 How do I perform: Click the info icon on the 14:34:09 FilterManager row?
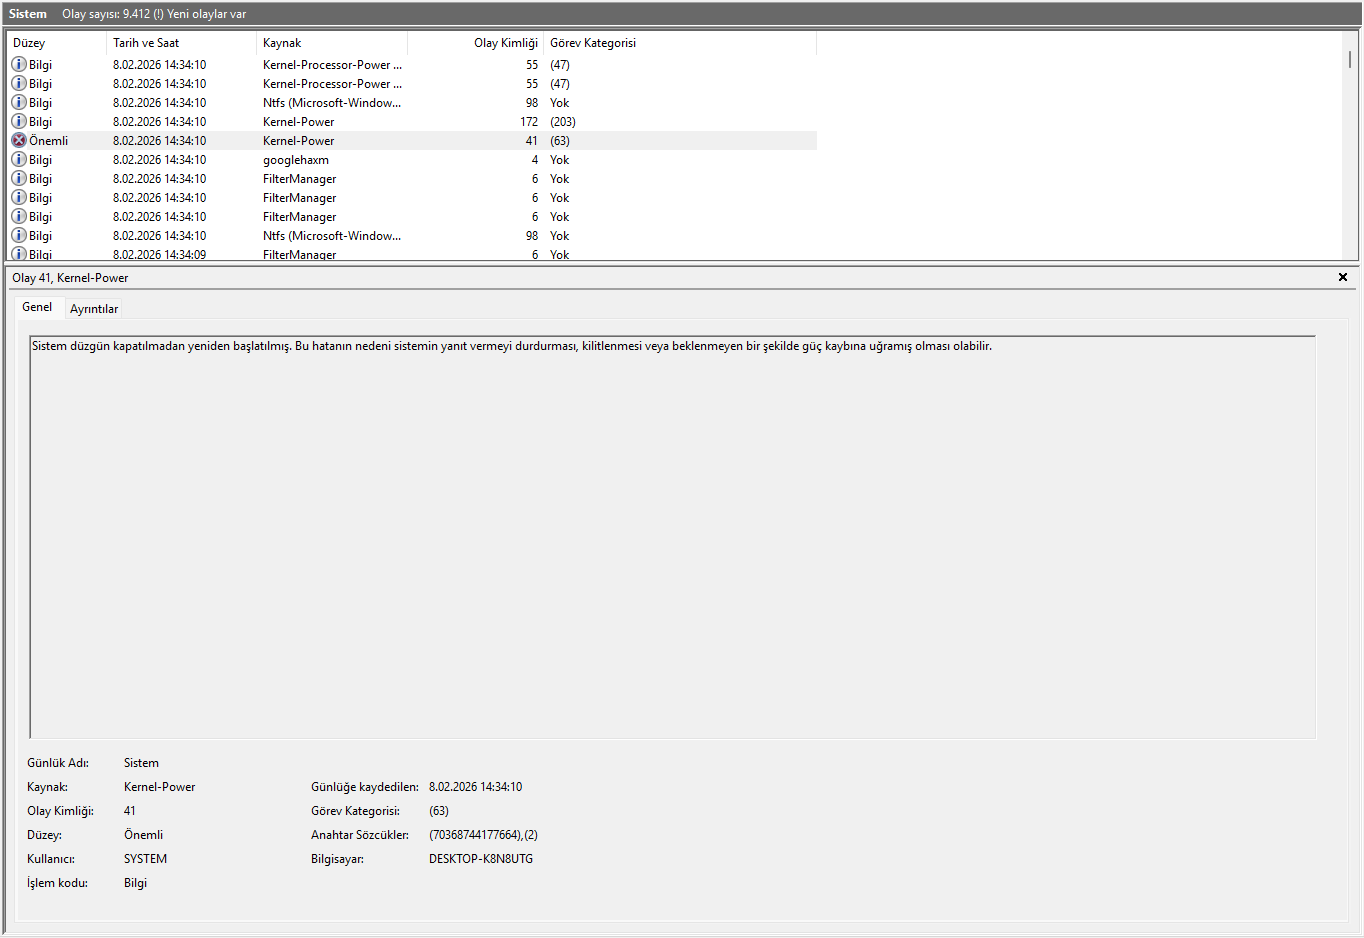pyautogui.click(x=18, y=254)
